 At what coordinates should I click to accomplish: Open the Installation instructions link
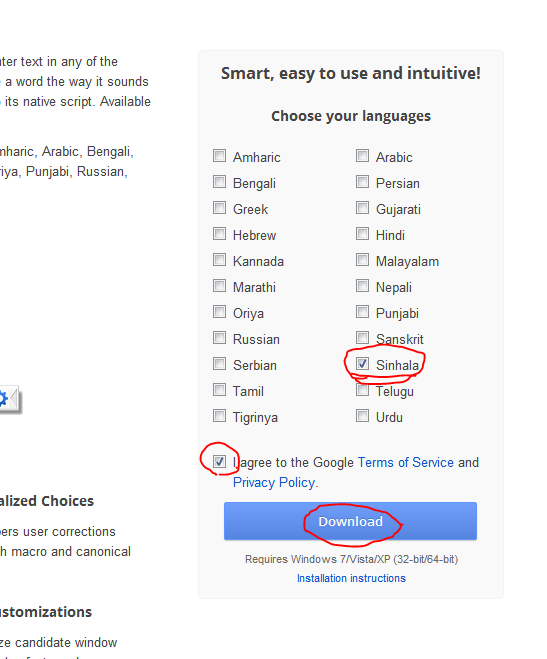[x=351, y=578]
